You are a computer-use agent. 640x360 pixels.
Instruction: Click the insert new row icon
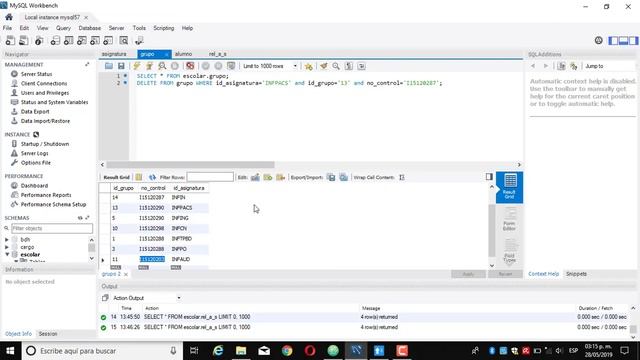268,177
